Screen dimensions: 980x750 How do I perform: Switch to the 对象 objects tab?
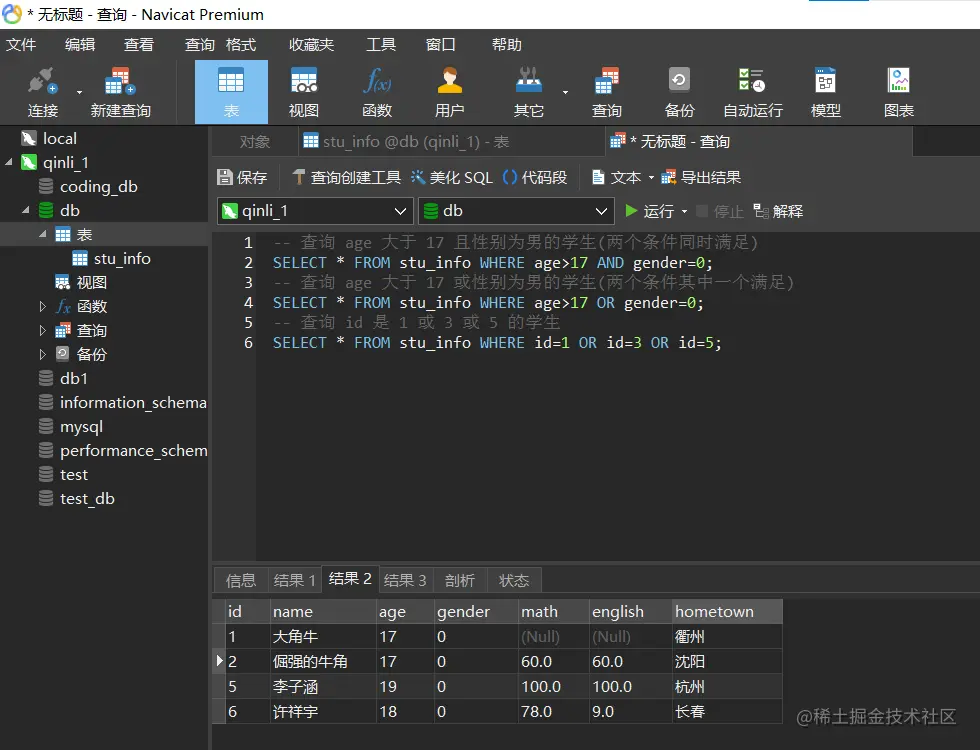(x=255, y=142)
